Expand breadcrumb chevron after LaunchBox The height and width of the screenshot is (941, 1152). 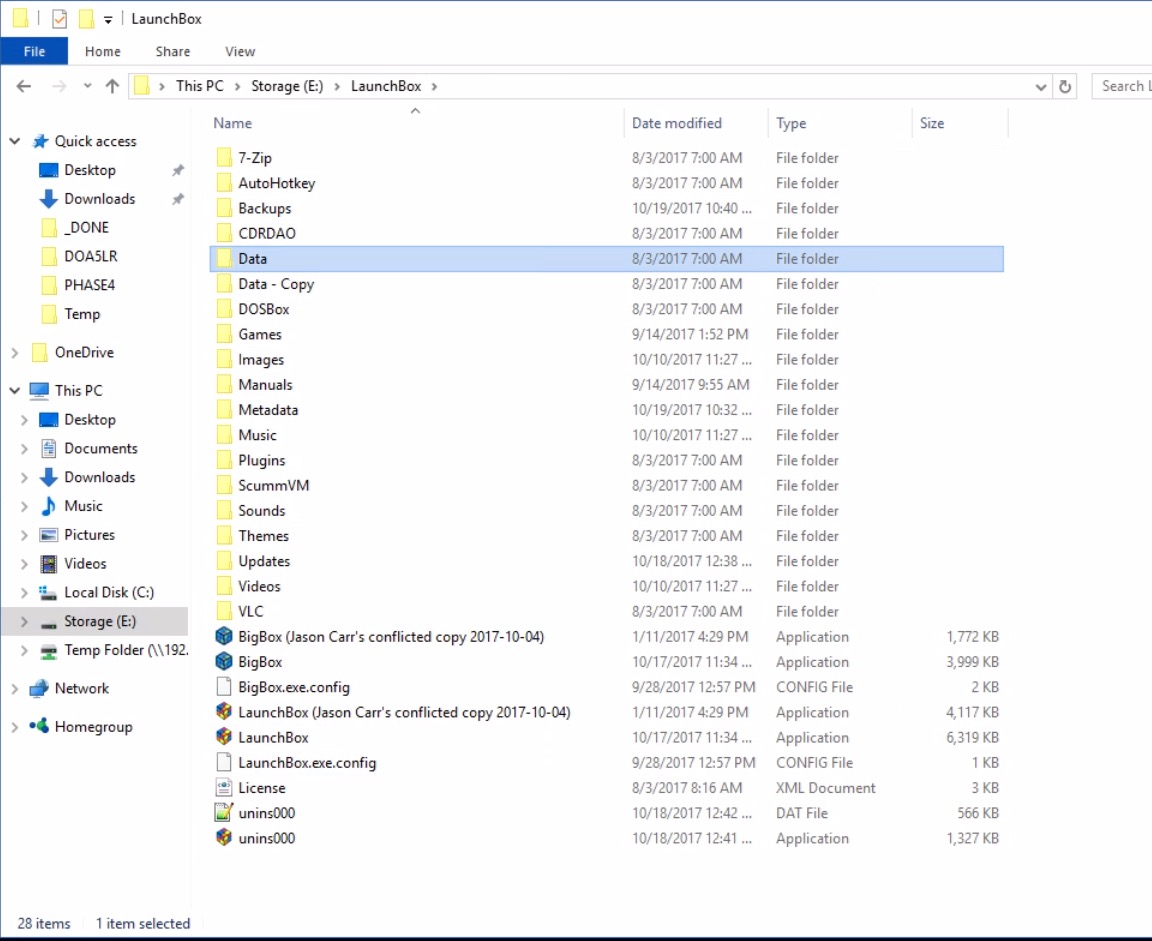click(x=434, y=87)
